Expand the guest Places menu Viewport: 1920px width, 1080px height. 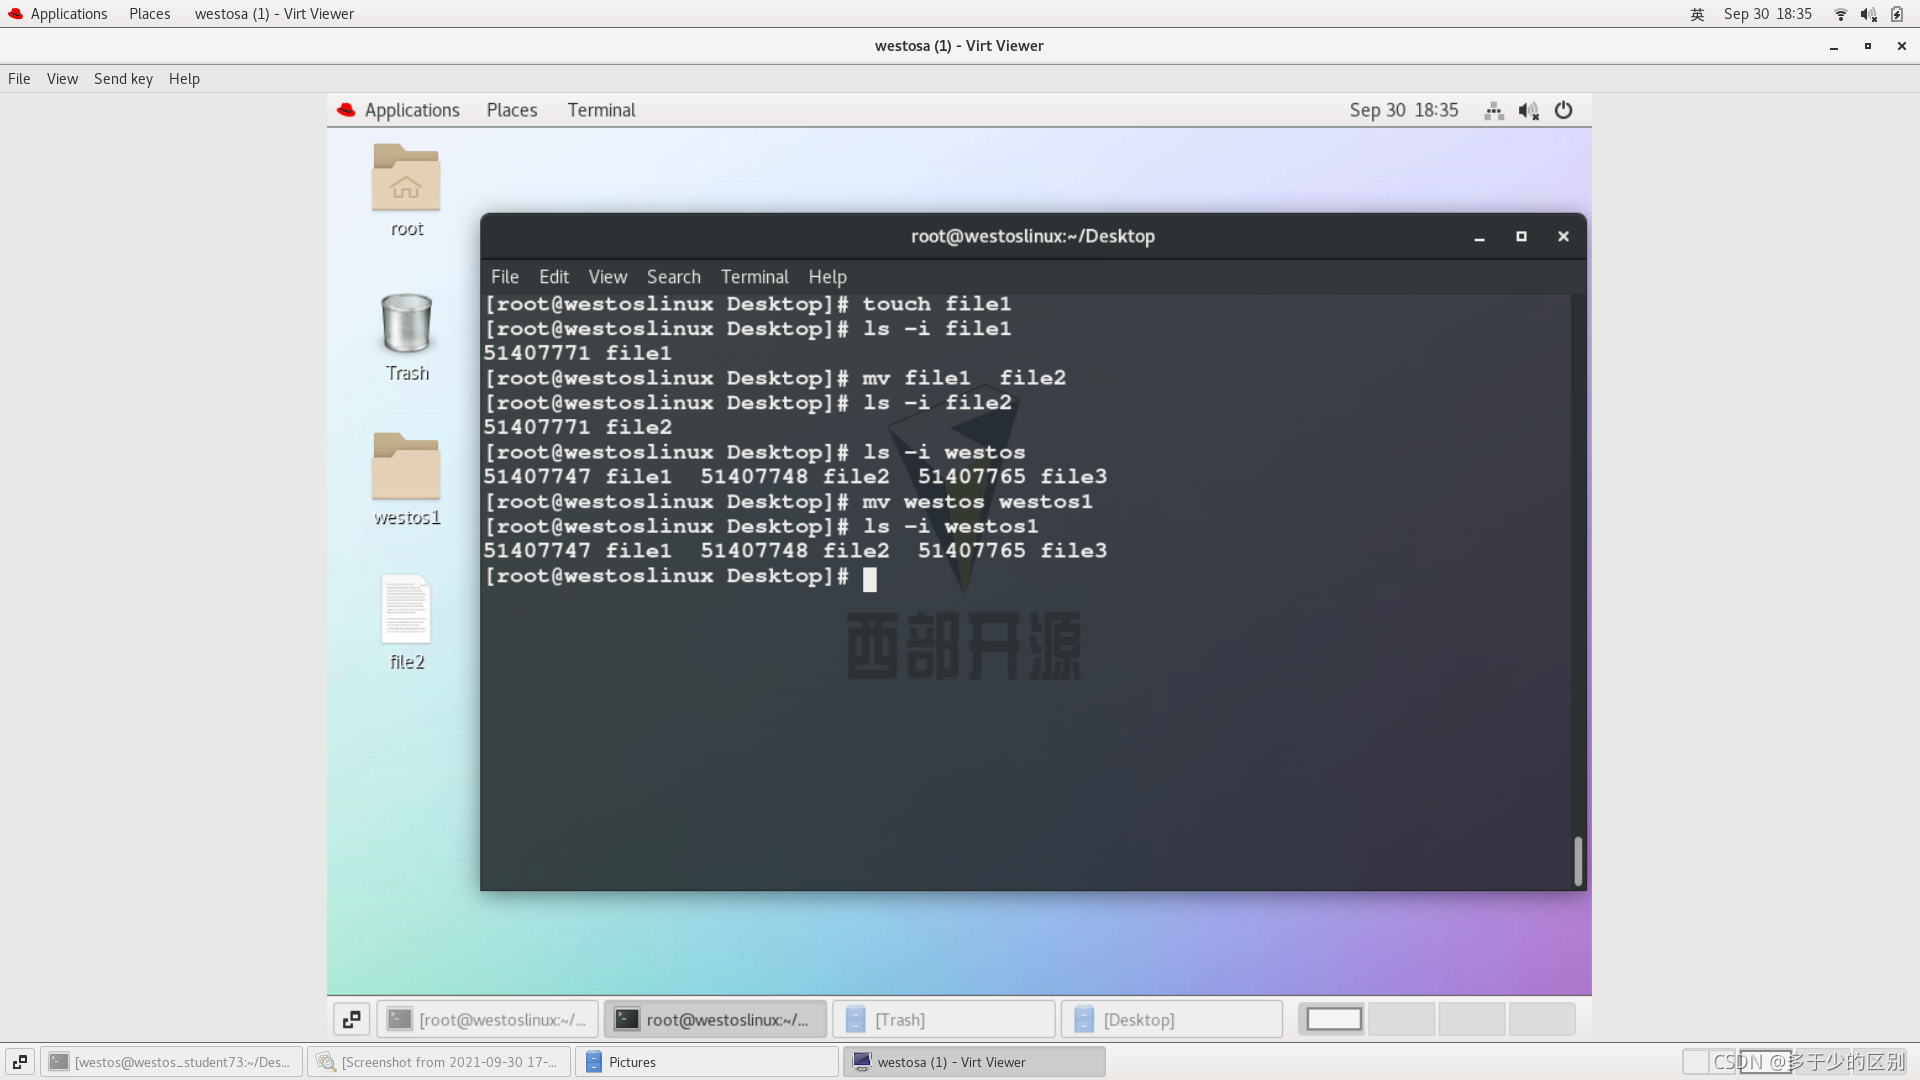coord(512,110)
